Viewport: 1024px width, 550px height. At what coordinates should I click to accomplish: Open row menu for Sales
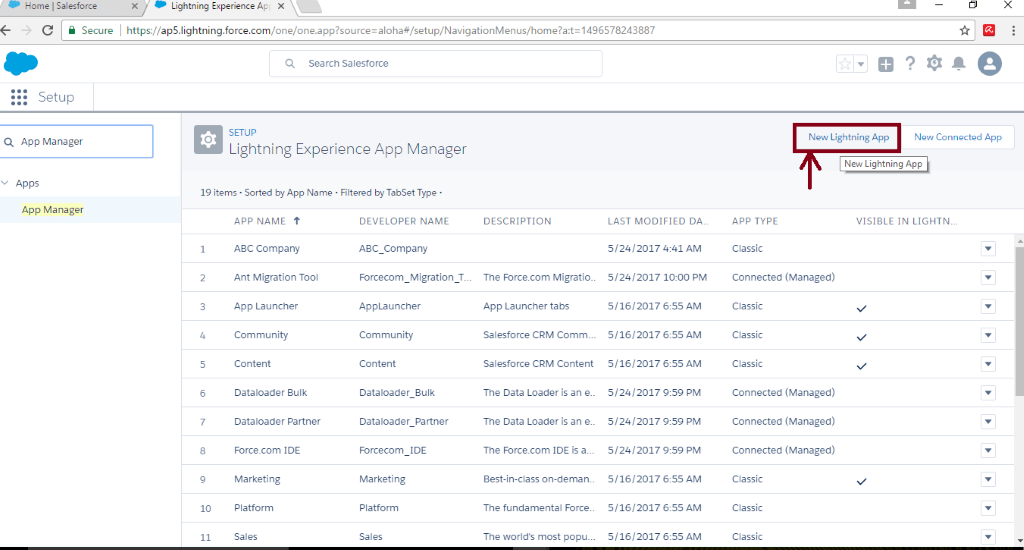coord(988,536)
